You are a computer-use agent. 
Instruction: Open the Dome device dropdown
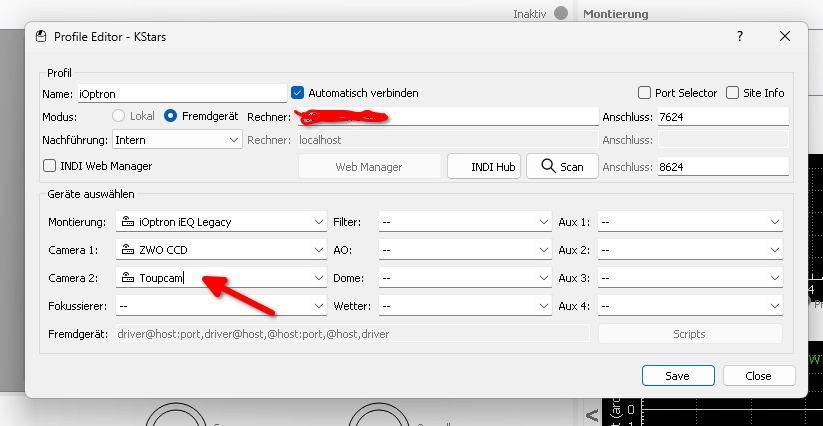coord(465,278)
